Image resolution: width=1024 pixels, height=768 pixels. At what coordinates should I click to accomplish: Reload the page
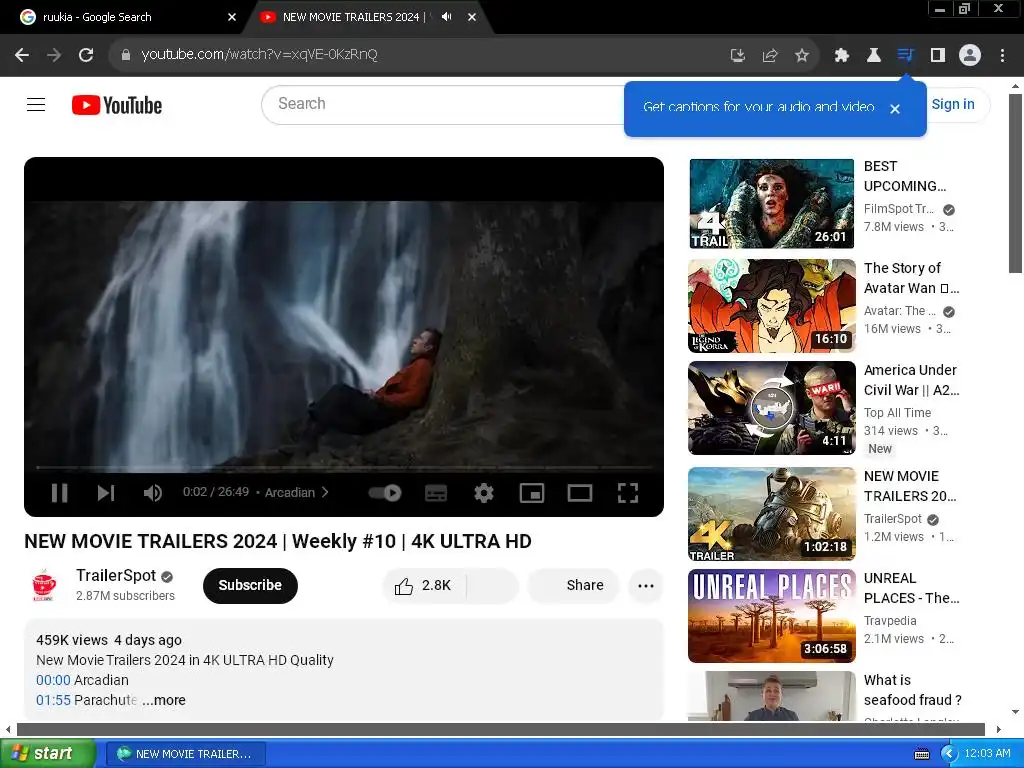pyautogui.click(x=86, y=55)
